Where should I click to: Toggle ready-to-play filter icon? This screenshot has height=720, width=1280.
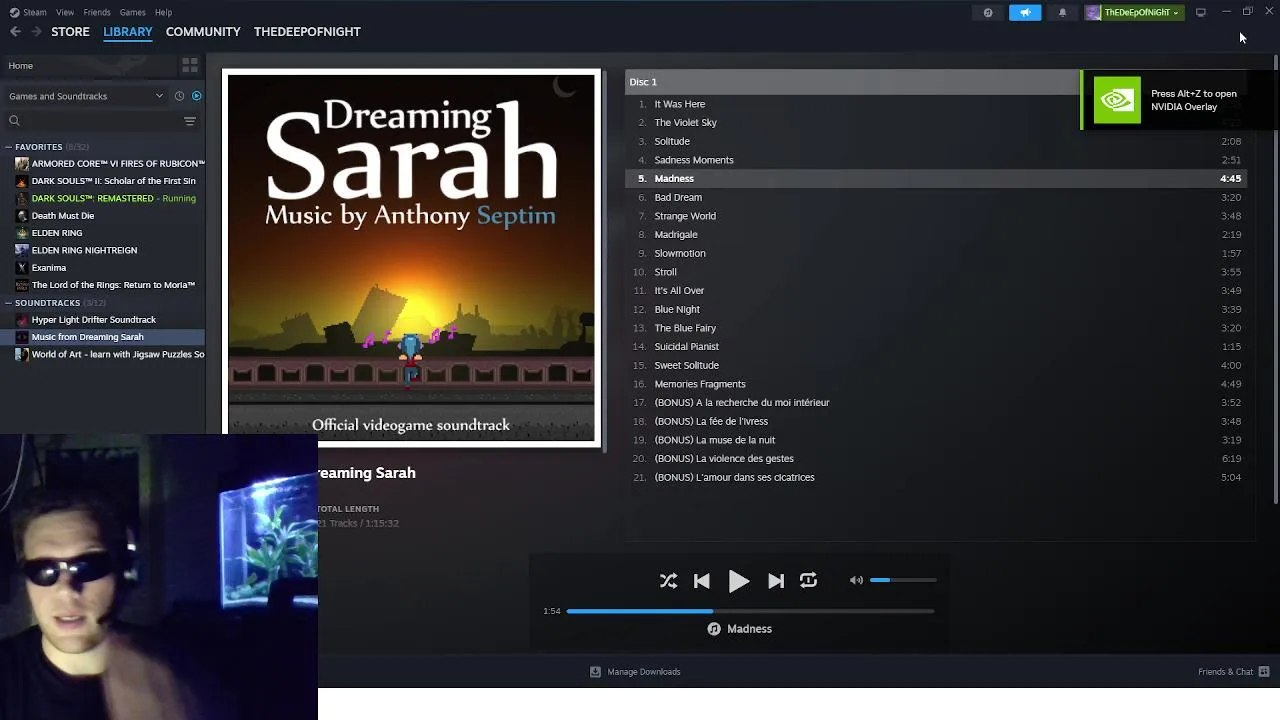point(196,96)
